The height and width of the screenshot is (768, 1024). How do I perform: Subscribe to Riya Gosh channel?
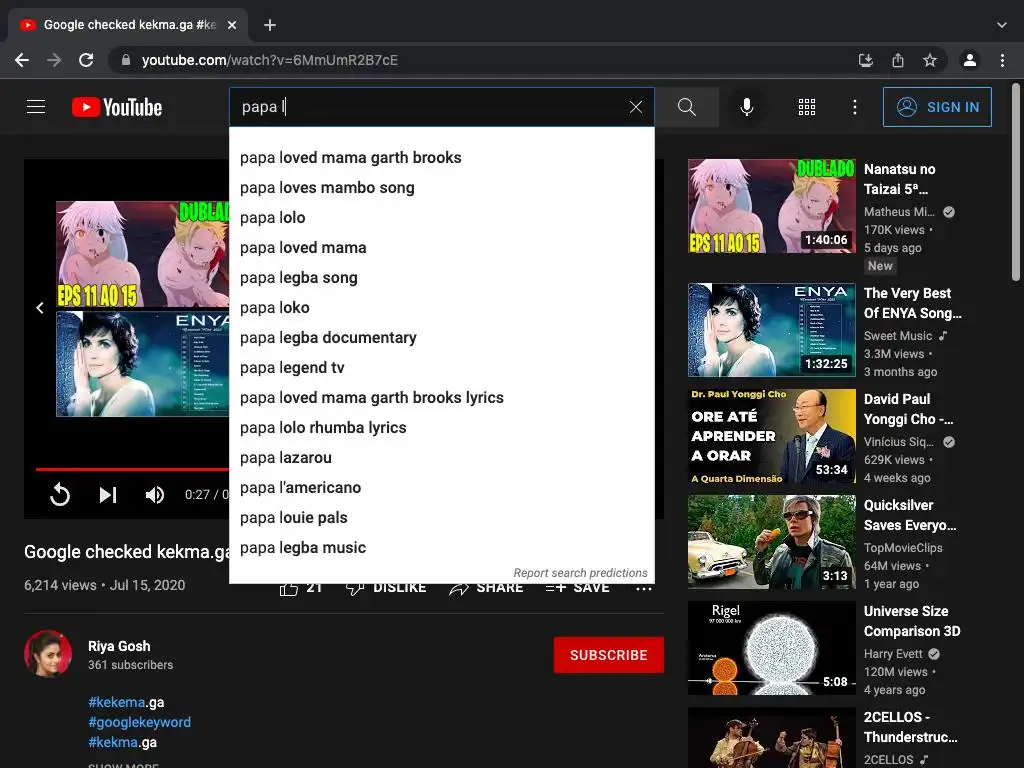609,655
